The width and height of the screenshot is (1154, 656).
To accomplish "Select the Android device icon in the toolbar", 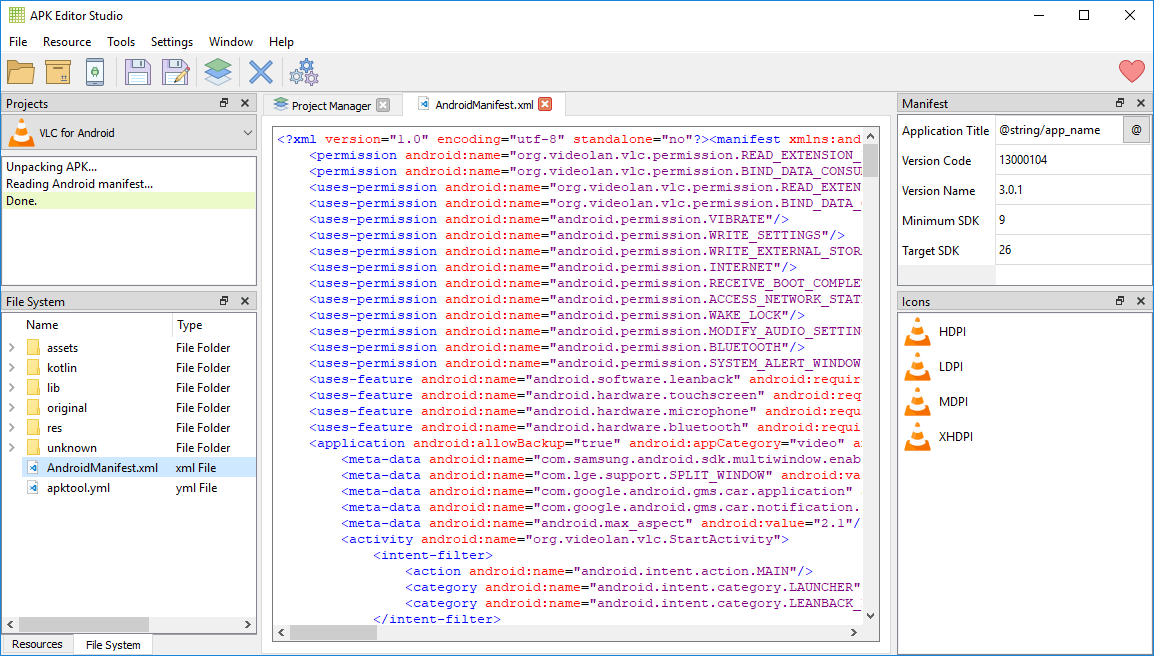I will 96,71.
